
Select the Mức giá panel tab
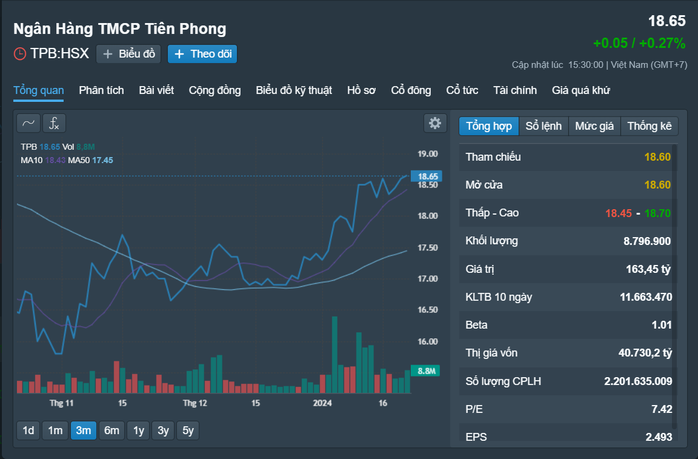[x=594, y=126]
